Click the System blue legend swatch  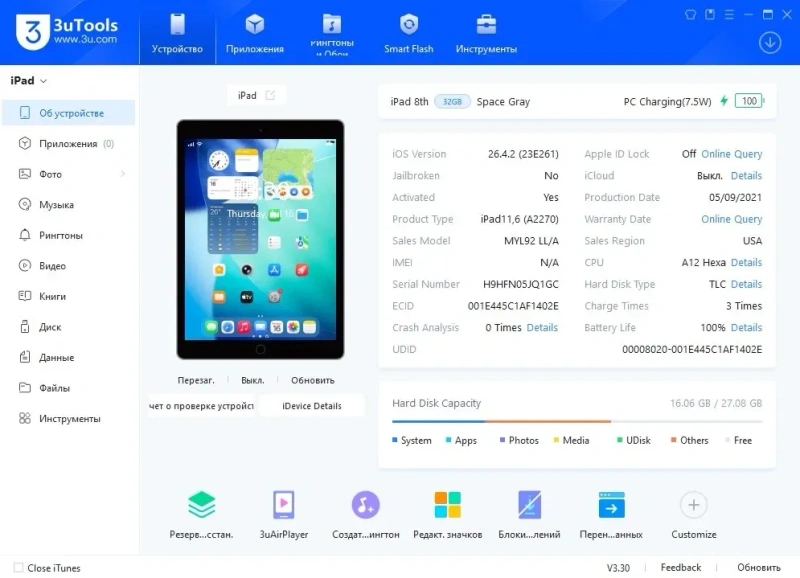pos(394,440)
